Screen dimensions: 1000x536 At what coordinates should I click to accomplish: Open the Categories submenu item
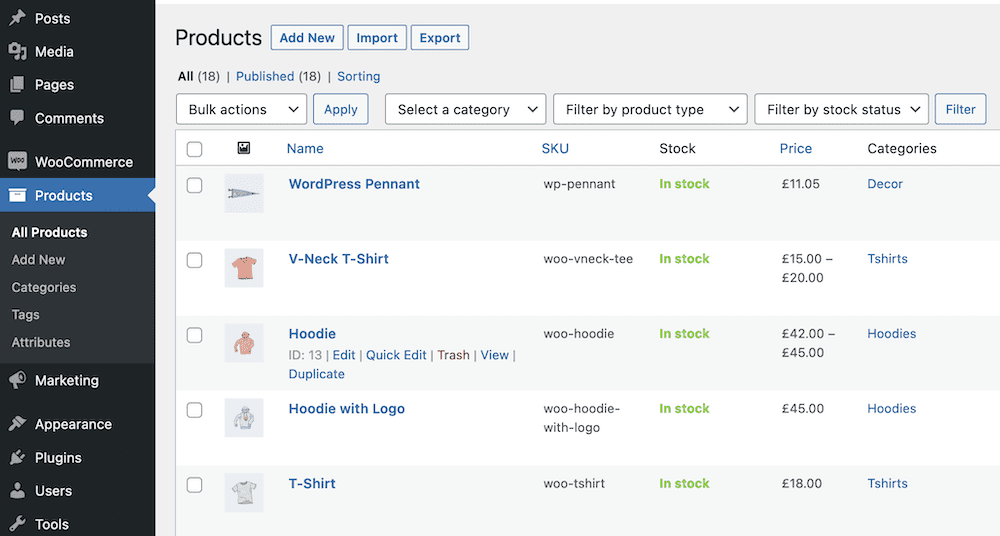tap(44, 287)
